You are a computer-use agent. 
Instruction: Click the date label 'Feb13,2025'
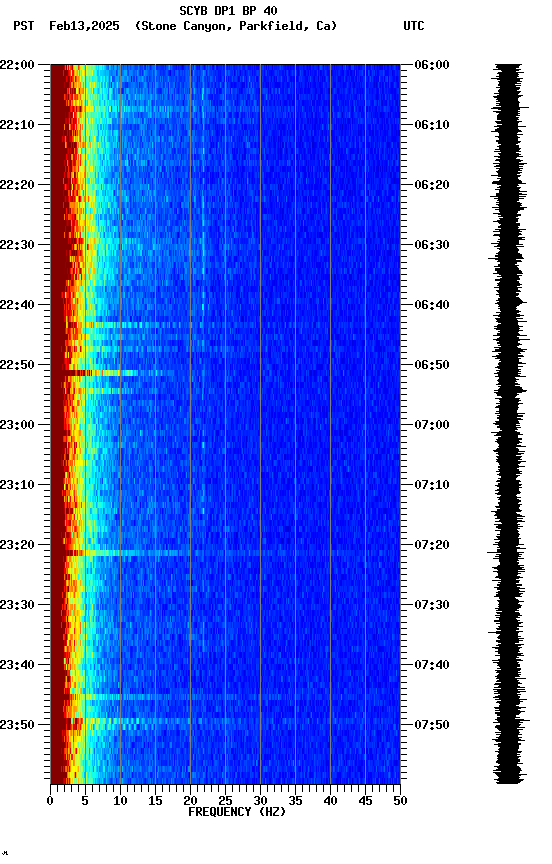click(x=84, y=26)
